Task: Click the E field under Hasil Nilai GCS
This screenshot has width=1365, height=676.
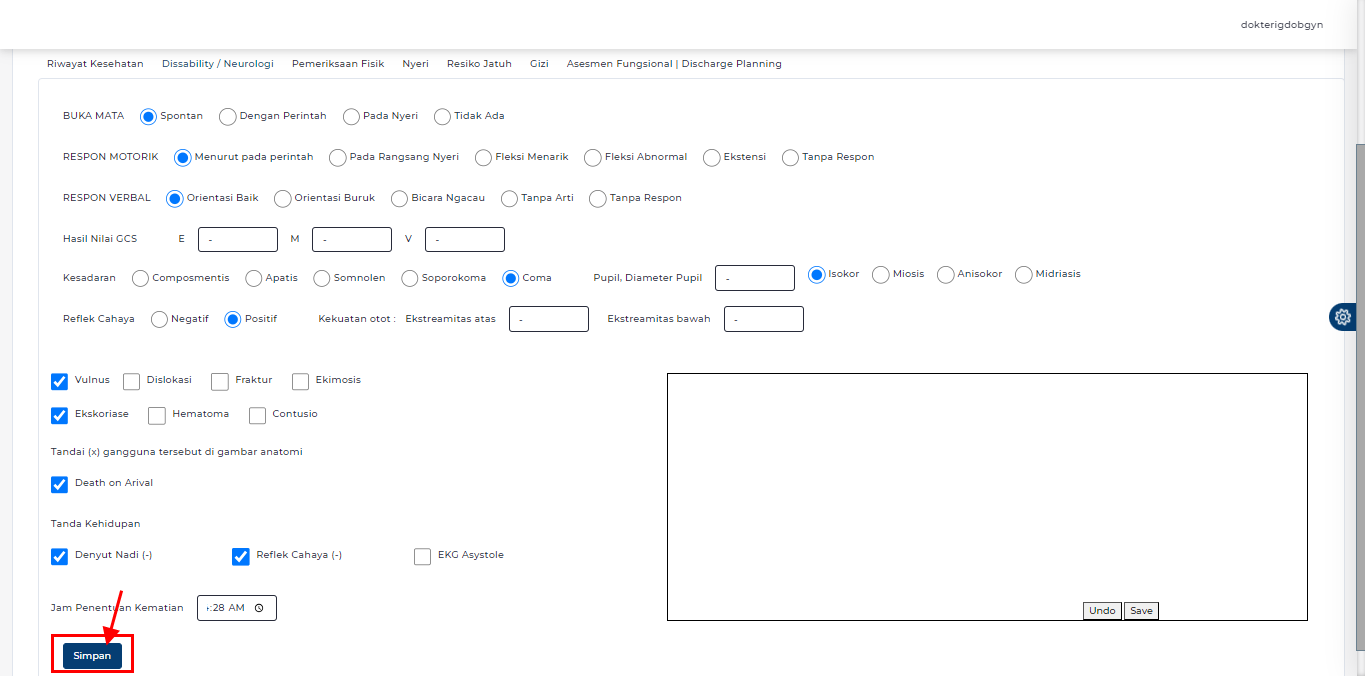Action: [238, 239]
